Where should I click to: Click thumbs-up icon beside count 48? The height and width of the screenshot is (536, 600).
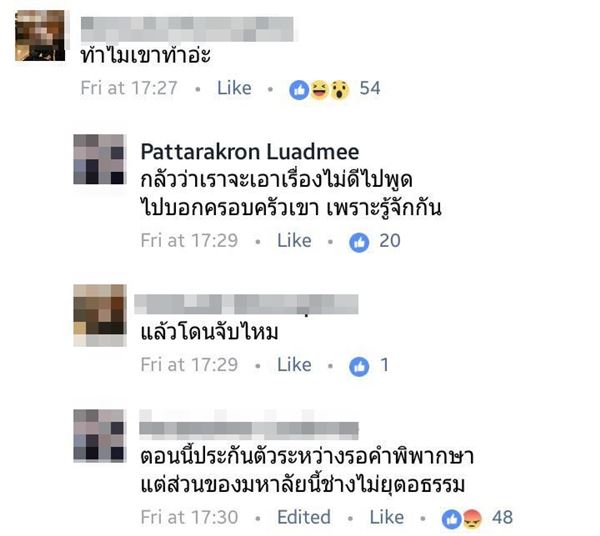tap(452, 519)
